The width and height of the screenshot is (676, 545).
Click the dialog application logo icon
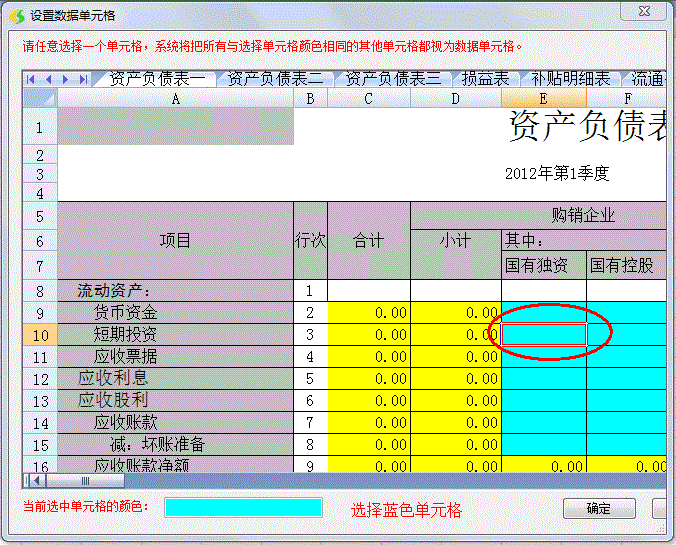pyautogui.click(x=17, y=16)
